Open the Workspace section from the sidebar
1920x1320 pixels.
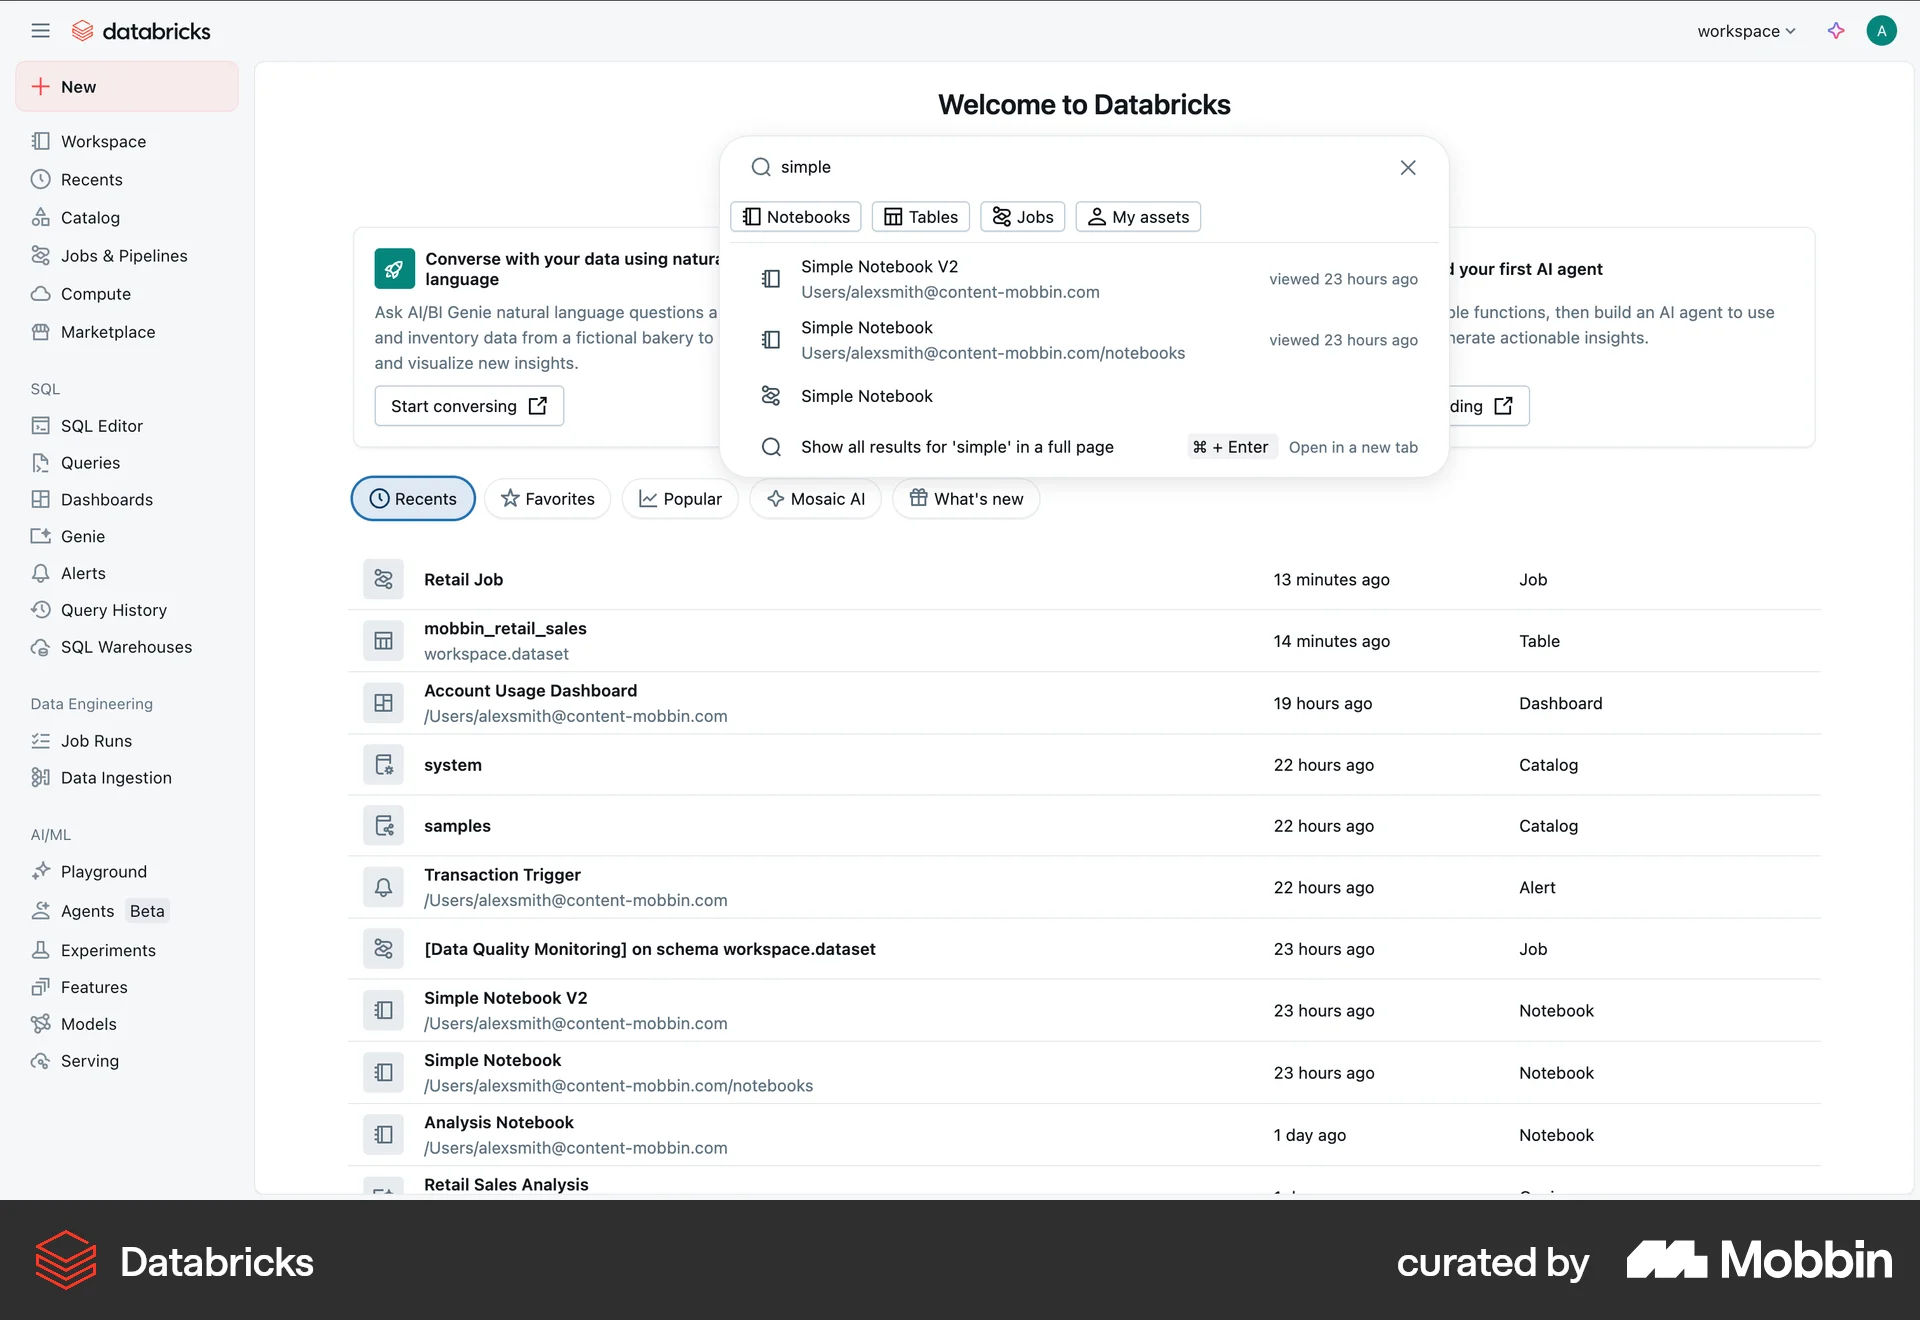tap(102, 141)
